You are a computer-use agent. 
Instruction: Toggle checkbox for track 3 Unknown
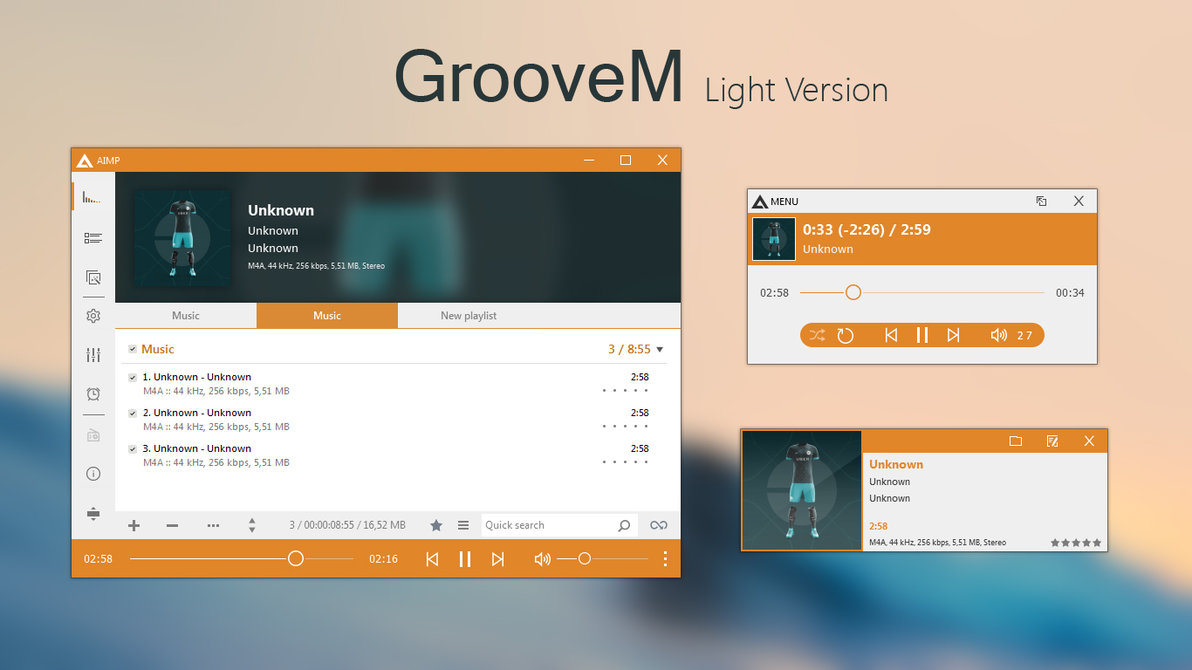coord(132,449)
